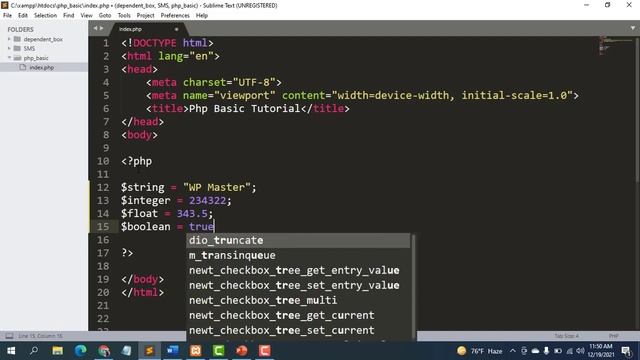Switch to Sublime Text taskbar icon
Viewport: 640px width, 360px height.
(x=149, y=351)
